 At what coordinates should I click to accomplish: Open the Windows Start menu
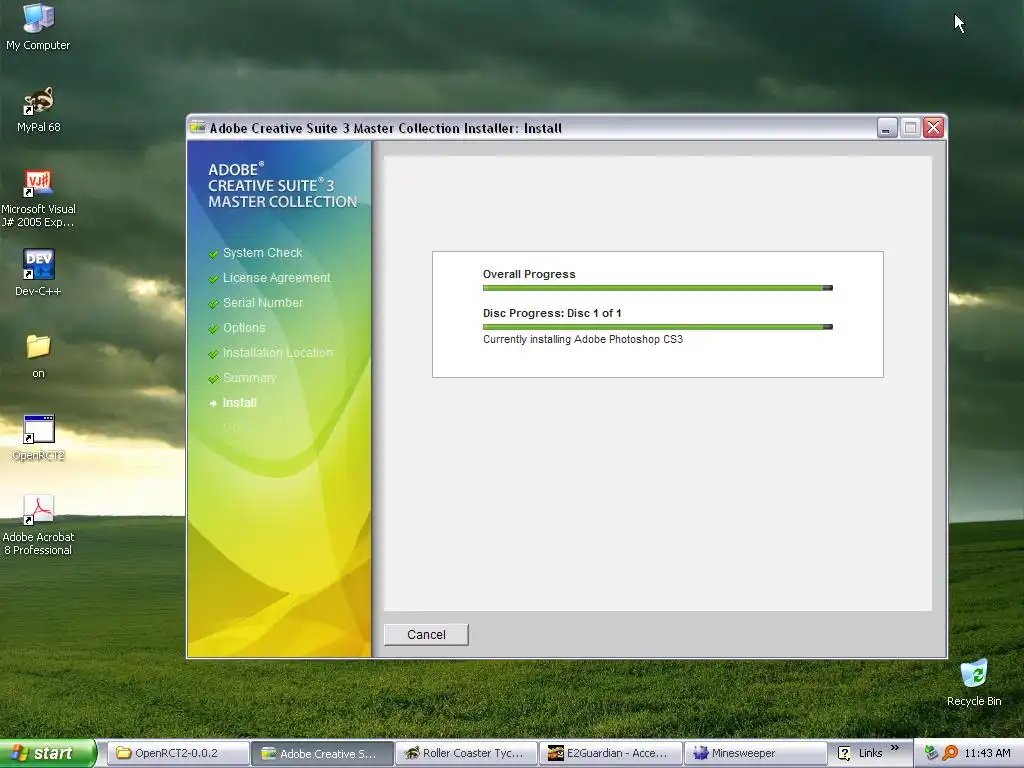coord(47,753)
